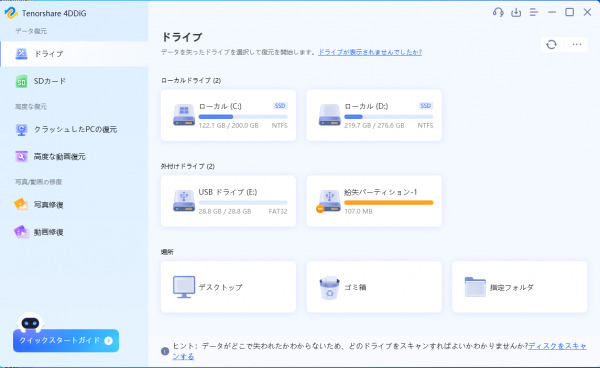Click the Tenorshare 4DDiG logo icon
This screenshot has width=600, height=368.
11,13
